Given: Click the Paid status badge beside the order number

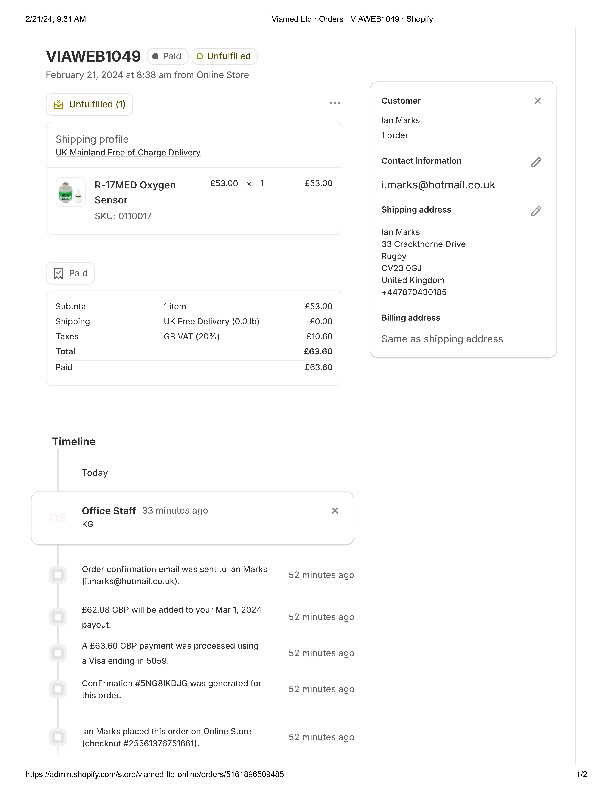Looking at the screenshot, I should (x=167, y=57).
